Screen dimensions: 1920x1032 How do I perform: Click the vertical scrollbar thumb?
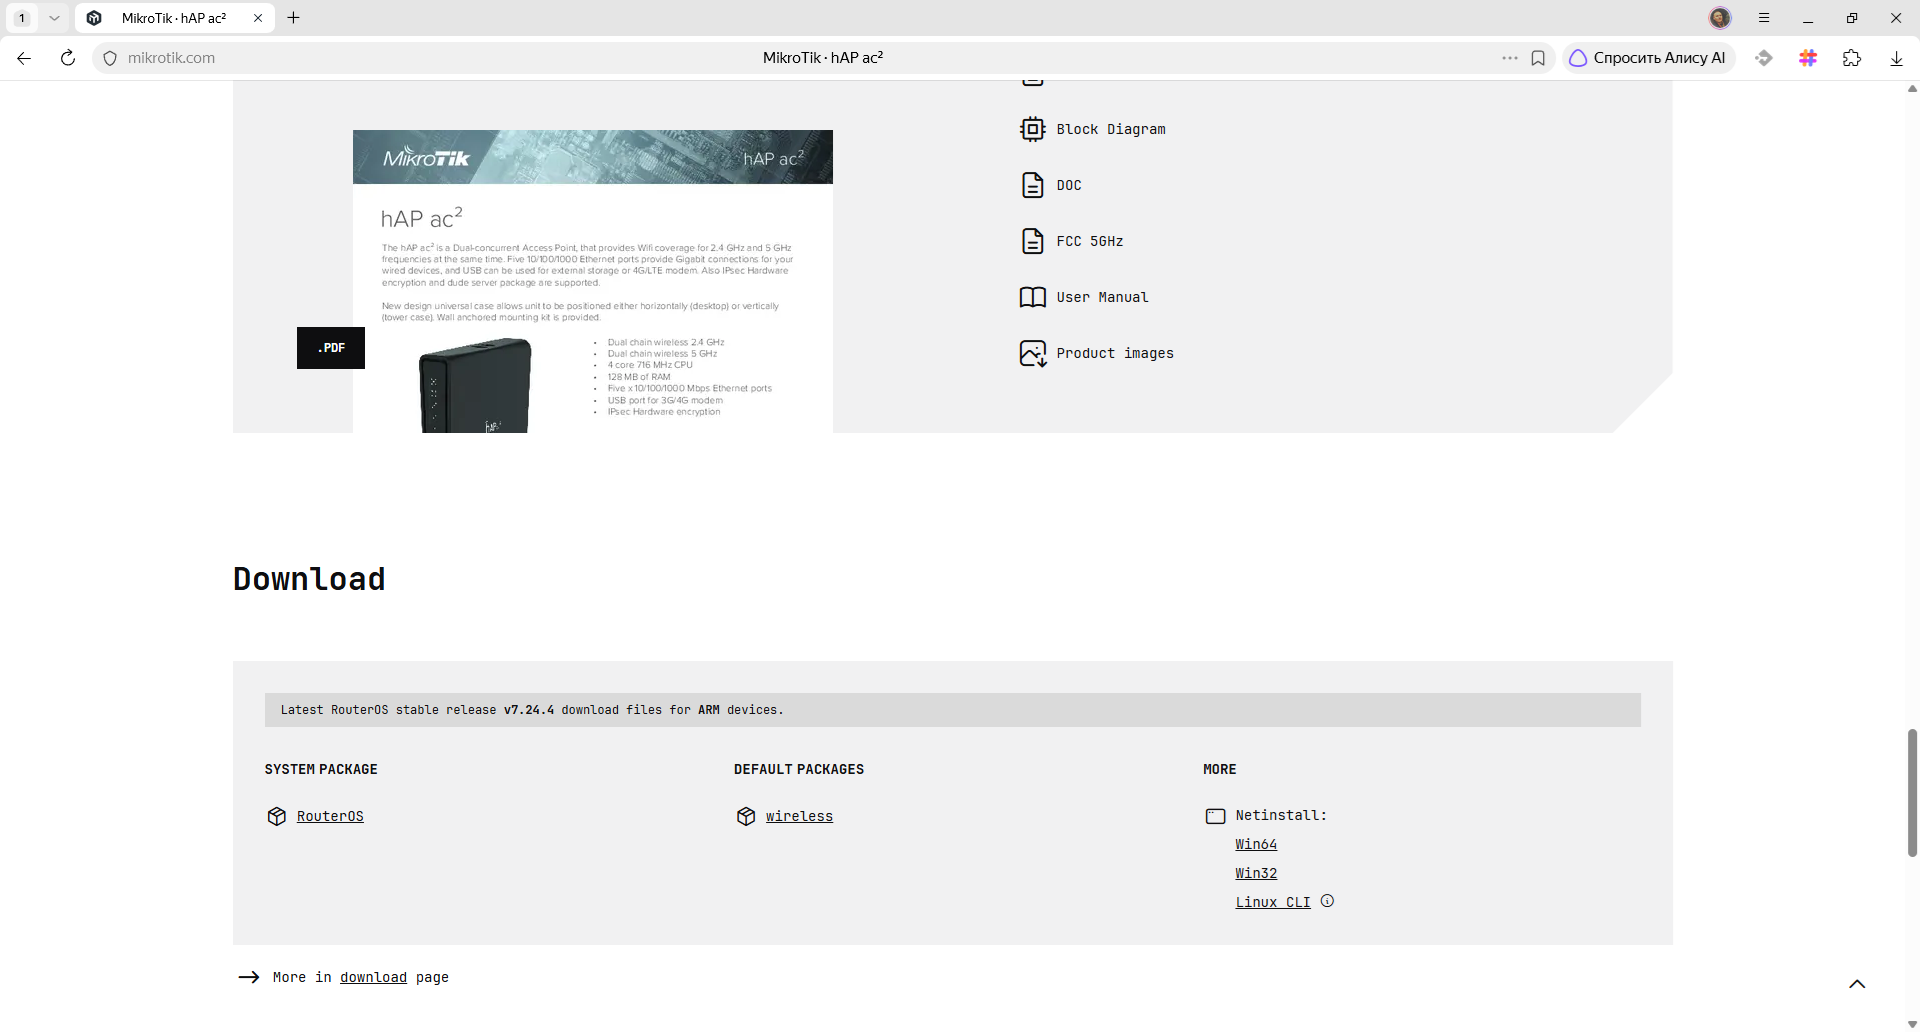(1912, 793)
